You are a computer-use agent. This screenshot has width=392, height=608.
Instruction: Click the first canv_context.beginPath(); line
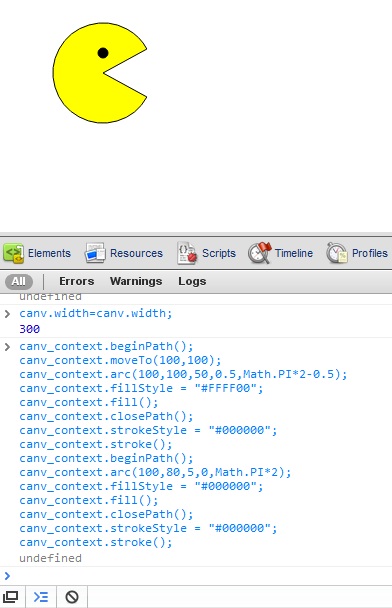106,346
